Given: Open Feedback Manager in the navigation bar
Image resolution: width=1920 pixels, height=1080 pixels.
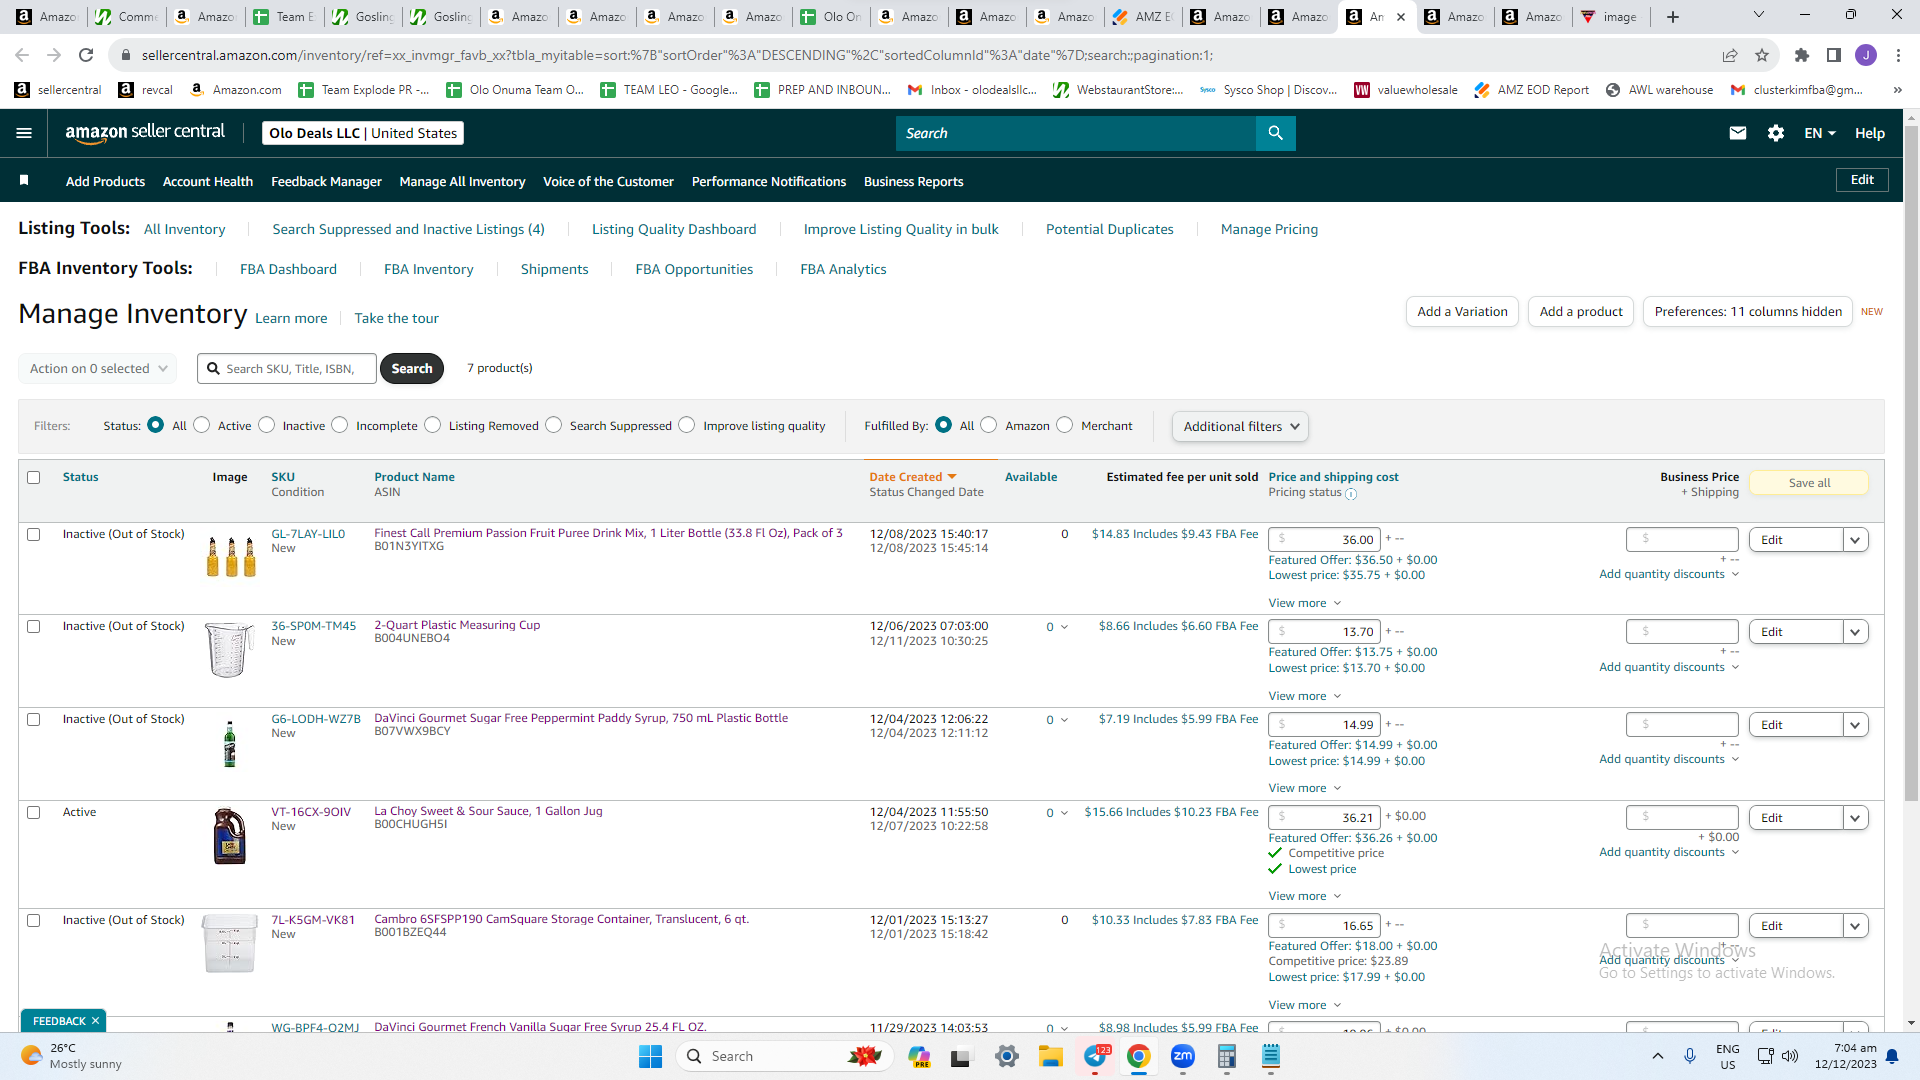Looking at the screenshot, I should tap(326, 181).
